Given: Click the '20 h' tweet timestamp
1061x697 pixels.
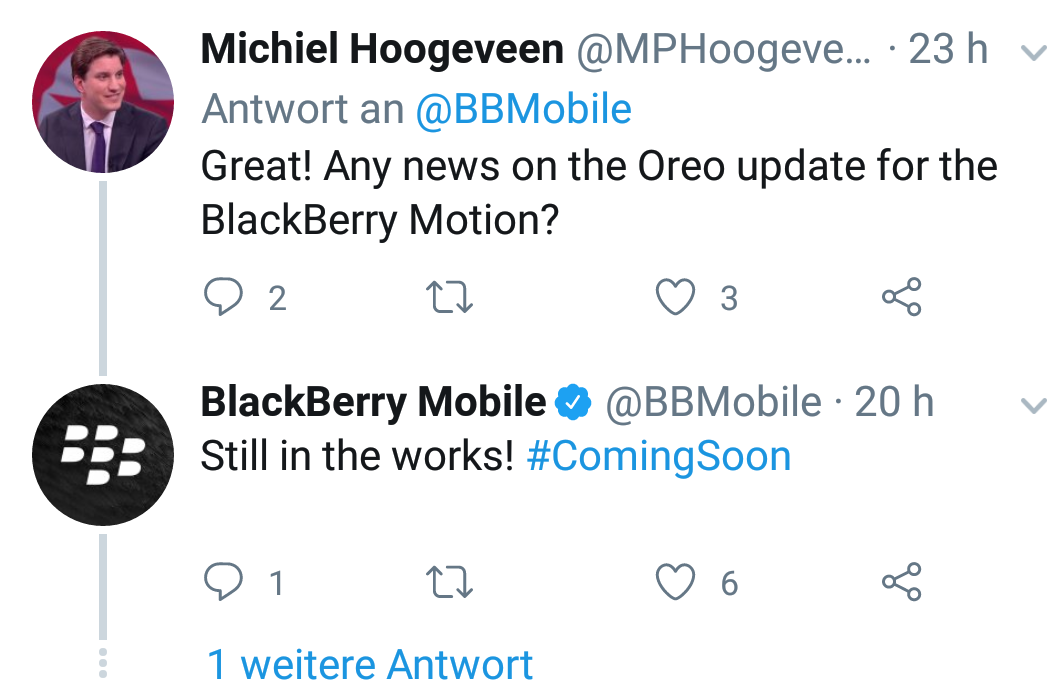Looking at the screenshot, I should 894,402.
